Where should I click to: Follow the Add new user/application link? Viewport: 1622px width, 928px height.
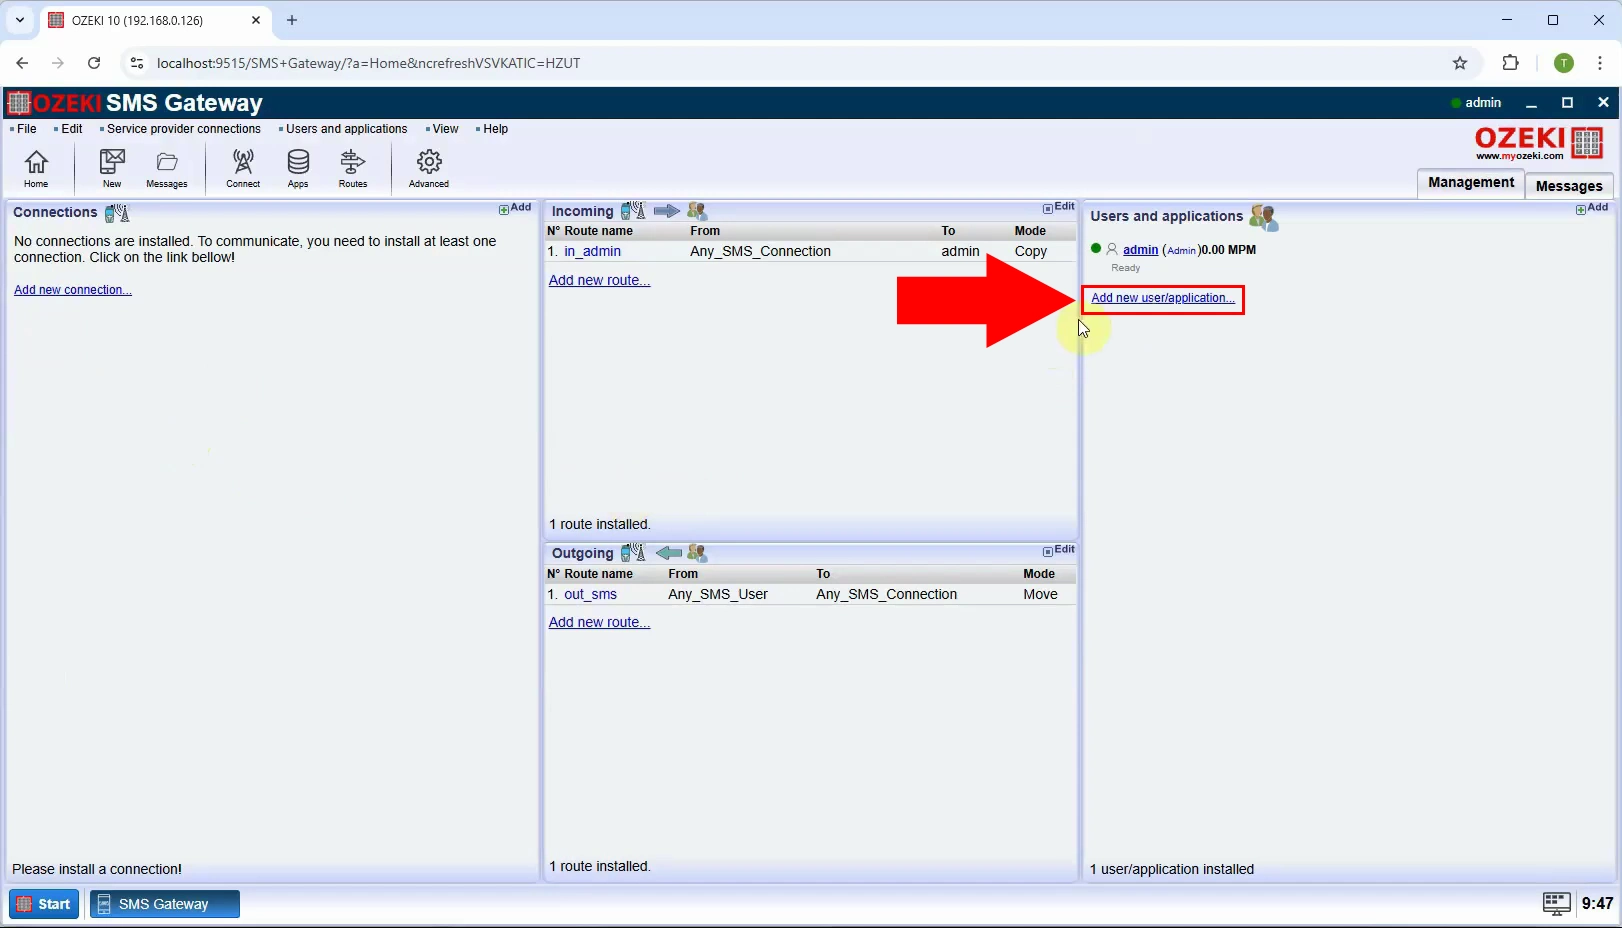click(x=1163, y=298)
